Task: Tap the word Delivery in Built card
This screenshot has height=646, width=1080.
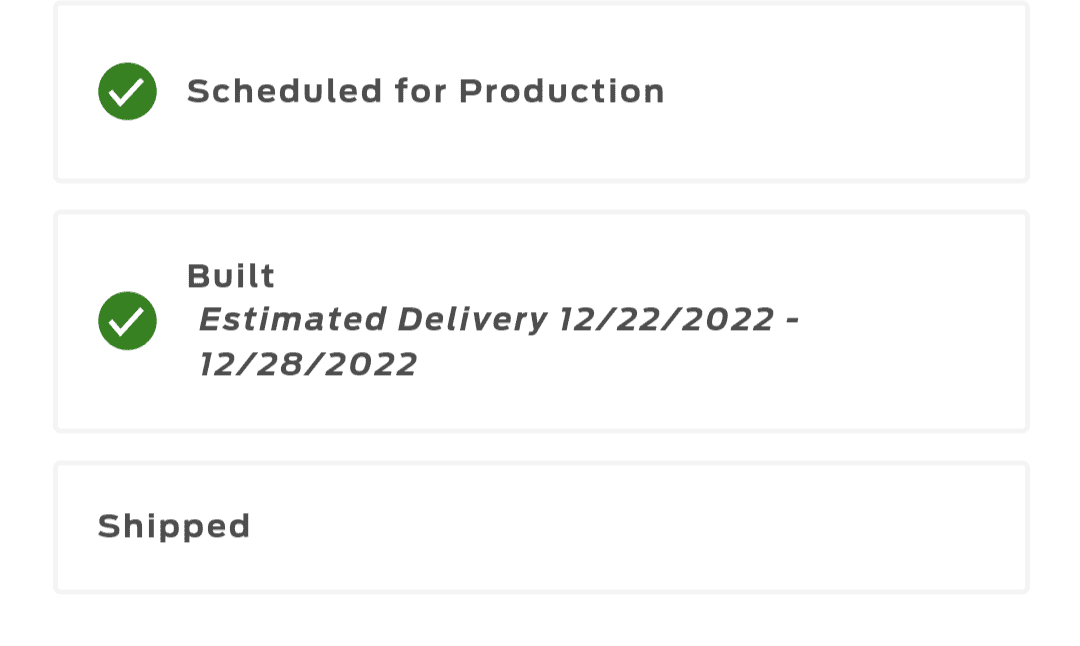Action: coord(472,320)
